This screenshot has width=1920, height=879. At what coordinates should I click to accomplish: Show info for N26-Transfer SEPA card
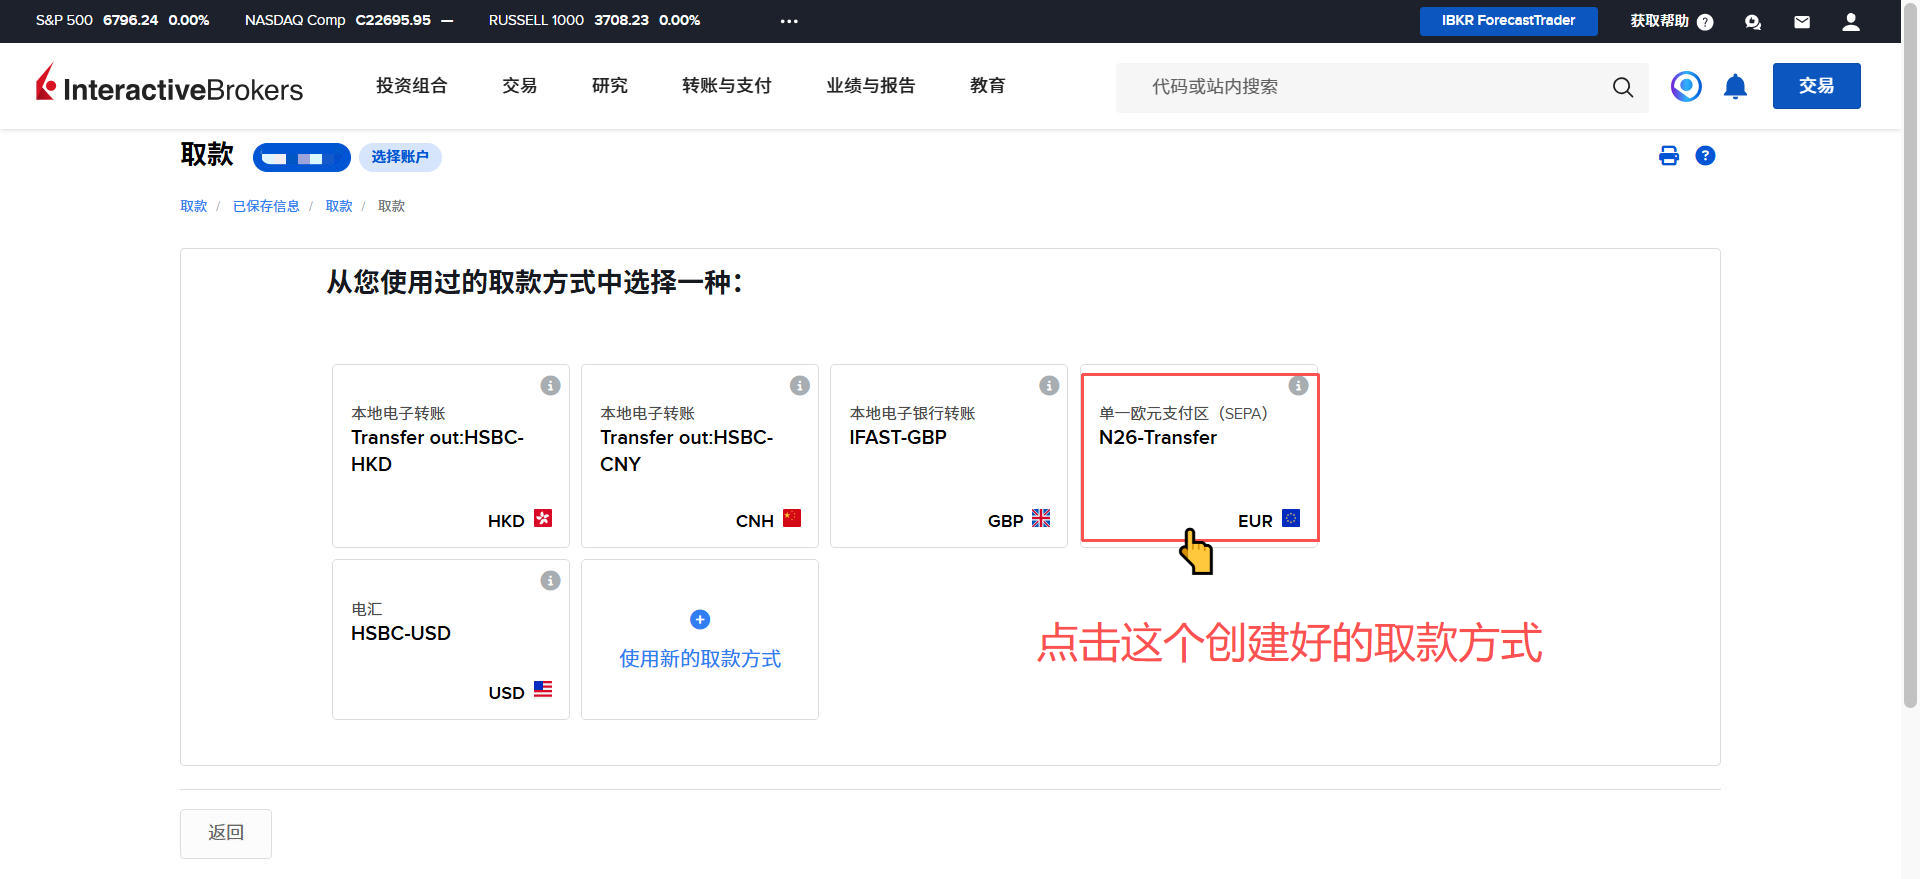(x=1298, y=386)
